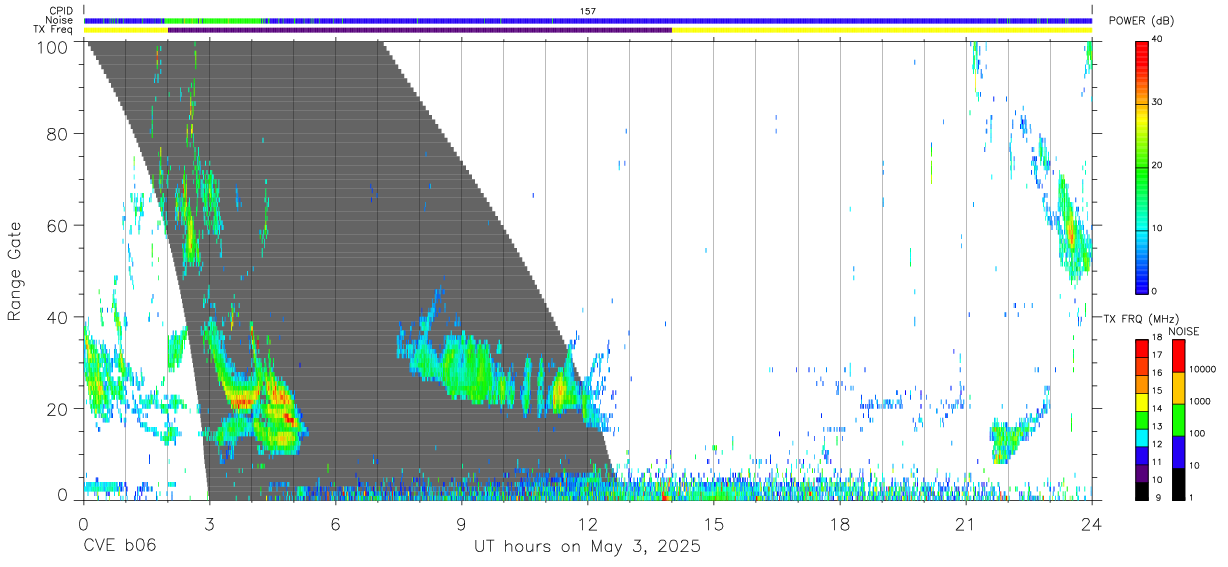Click the CVE b06 radar label
Screen dimensions: 1228x567
(119, 547)
